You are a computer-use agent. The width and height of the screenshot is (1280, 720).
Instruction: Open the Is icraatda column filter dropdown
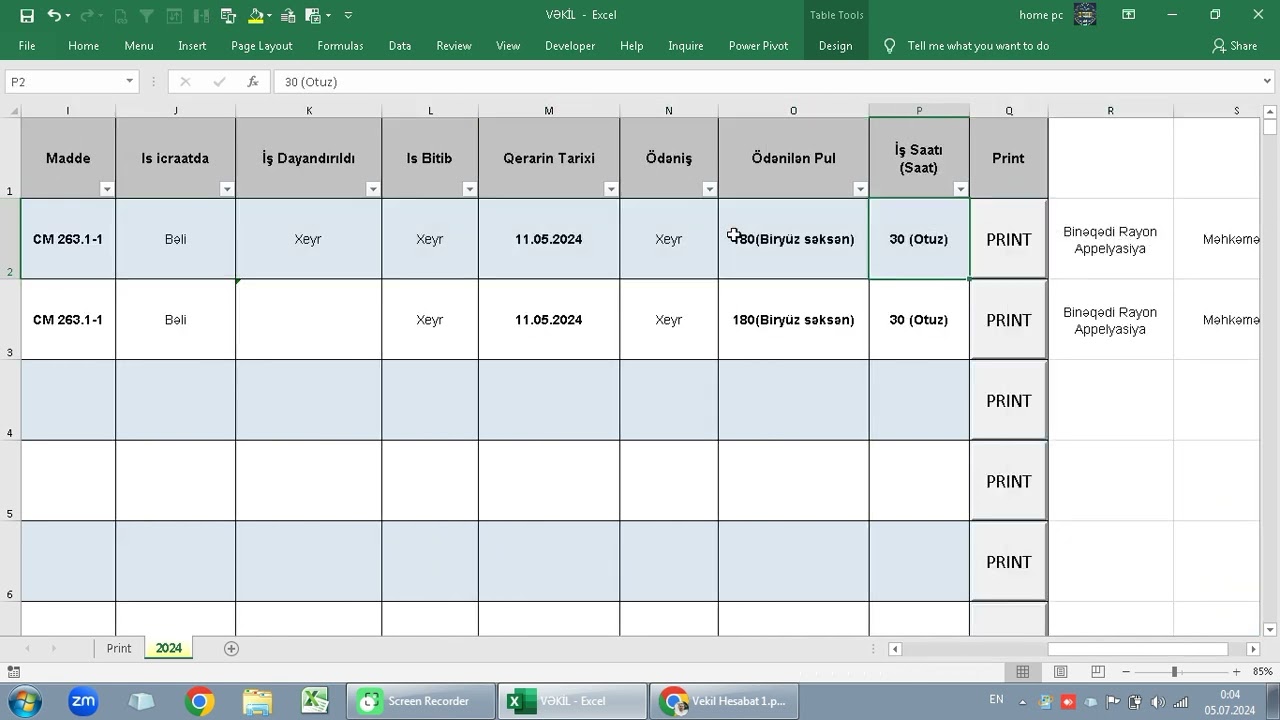tap(227, 189)
